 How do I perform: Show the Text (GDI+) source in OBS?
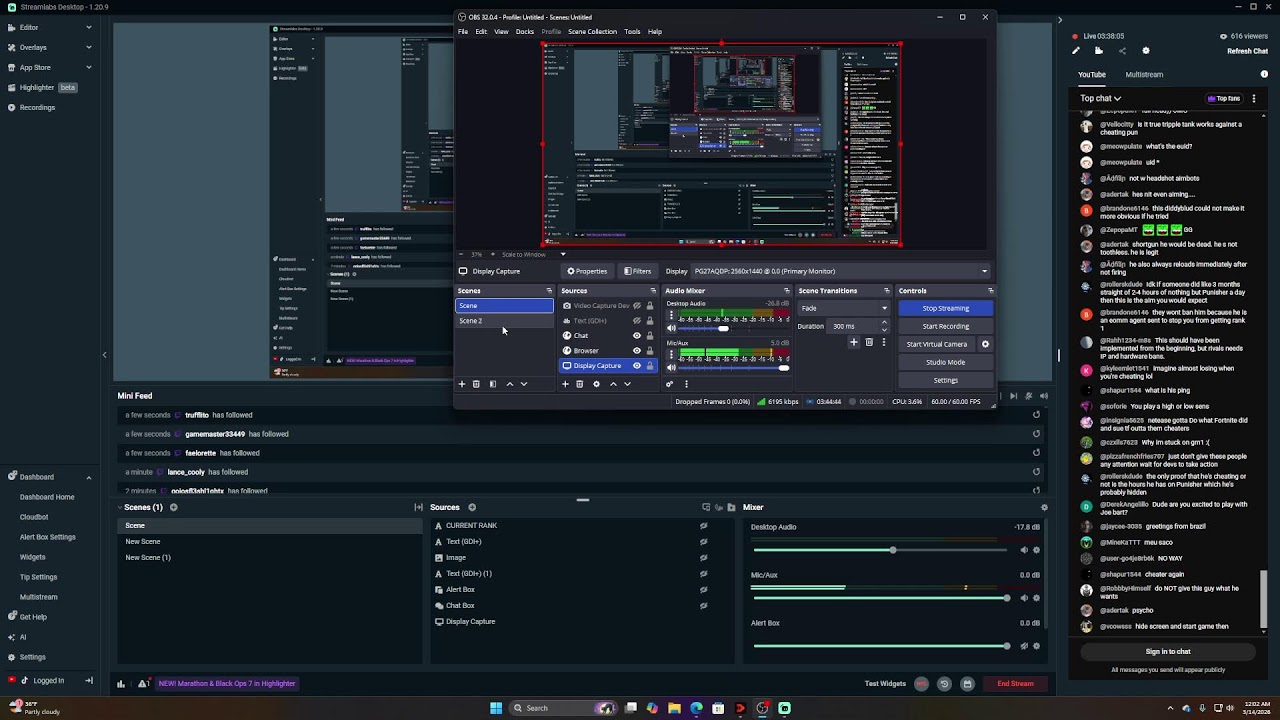[636, 321]
